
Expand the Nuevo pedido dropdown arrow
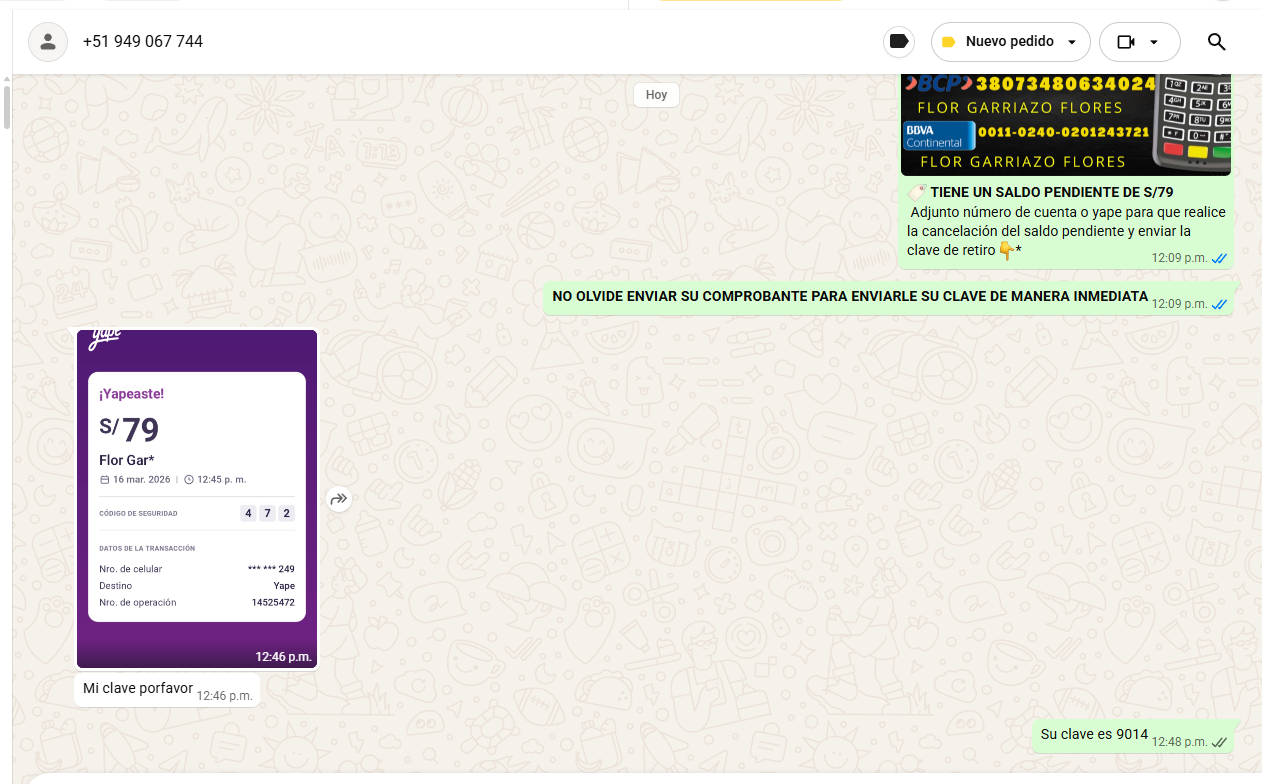pos(1072,42)
